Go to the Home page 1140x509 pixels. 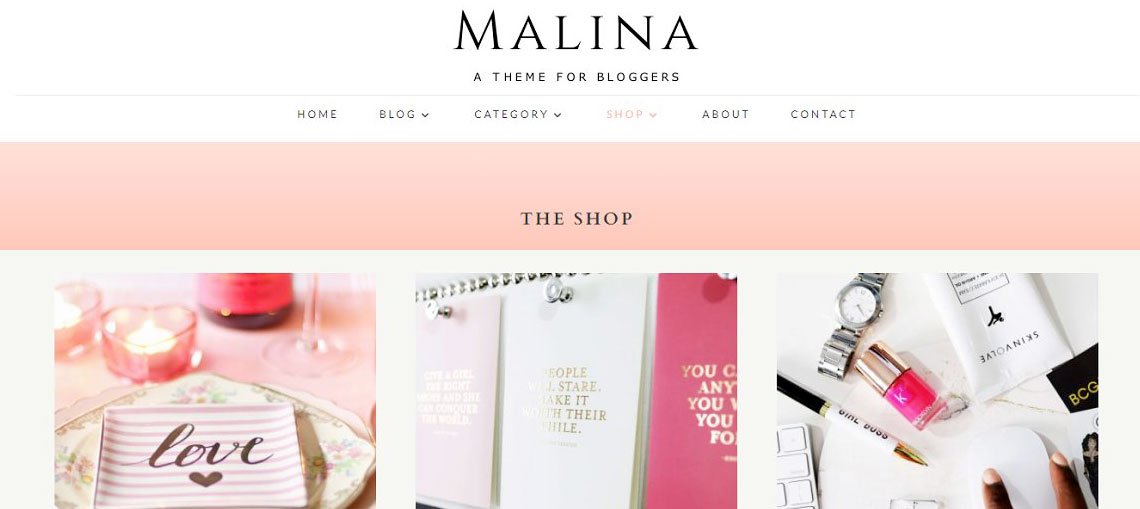[318, 114]
